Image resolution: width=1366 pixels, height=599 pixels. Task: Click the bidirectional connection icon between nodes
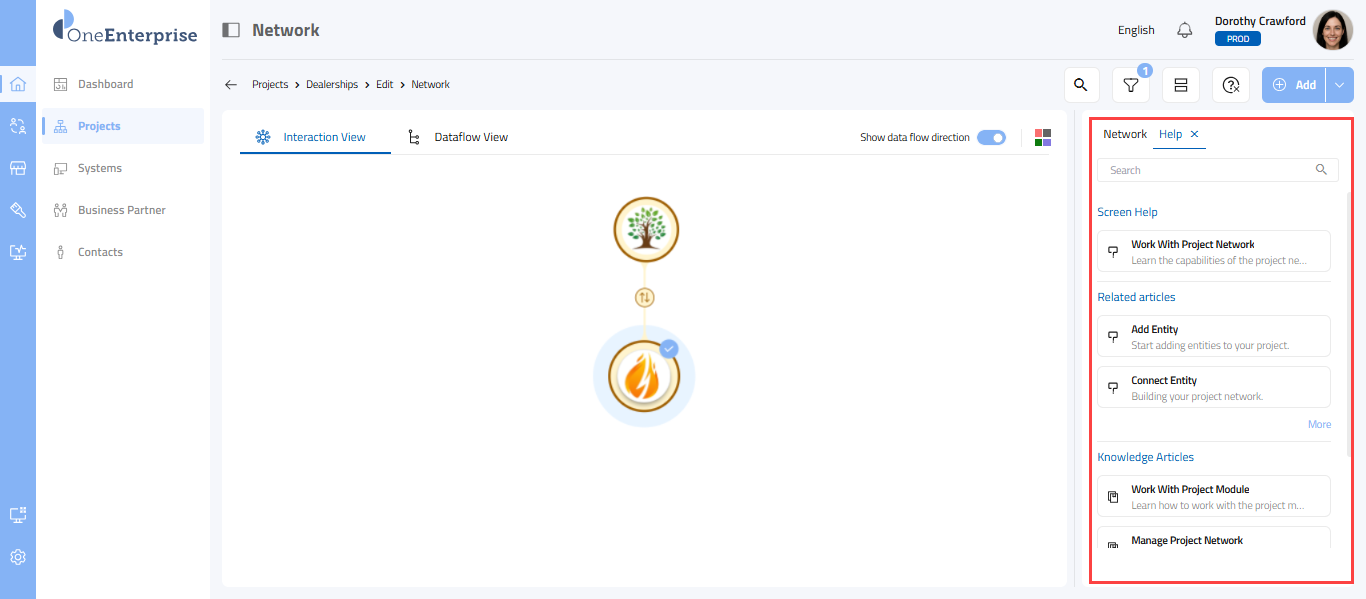[x=645, y=297]
